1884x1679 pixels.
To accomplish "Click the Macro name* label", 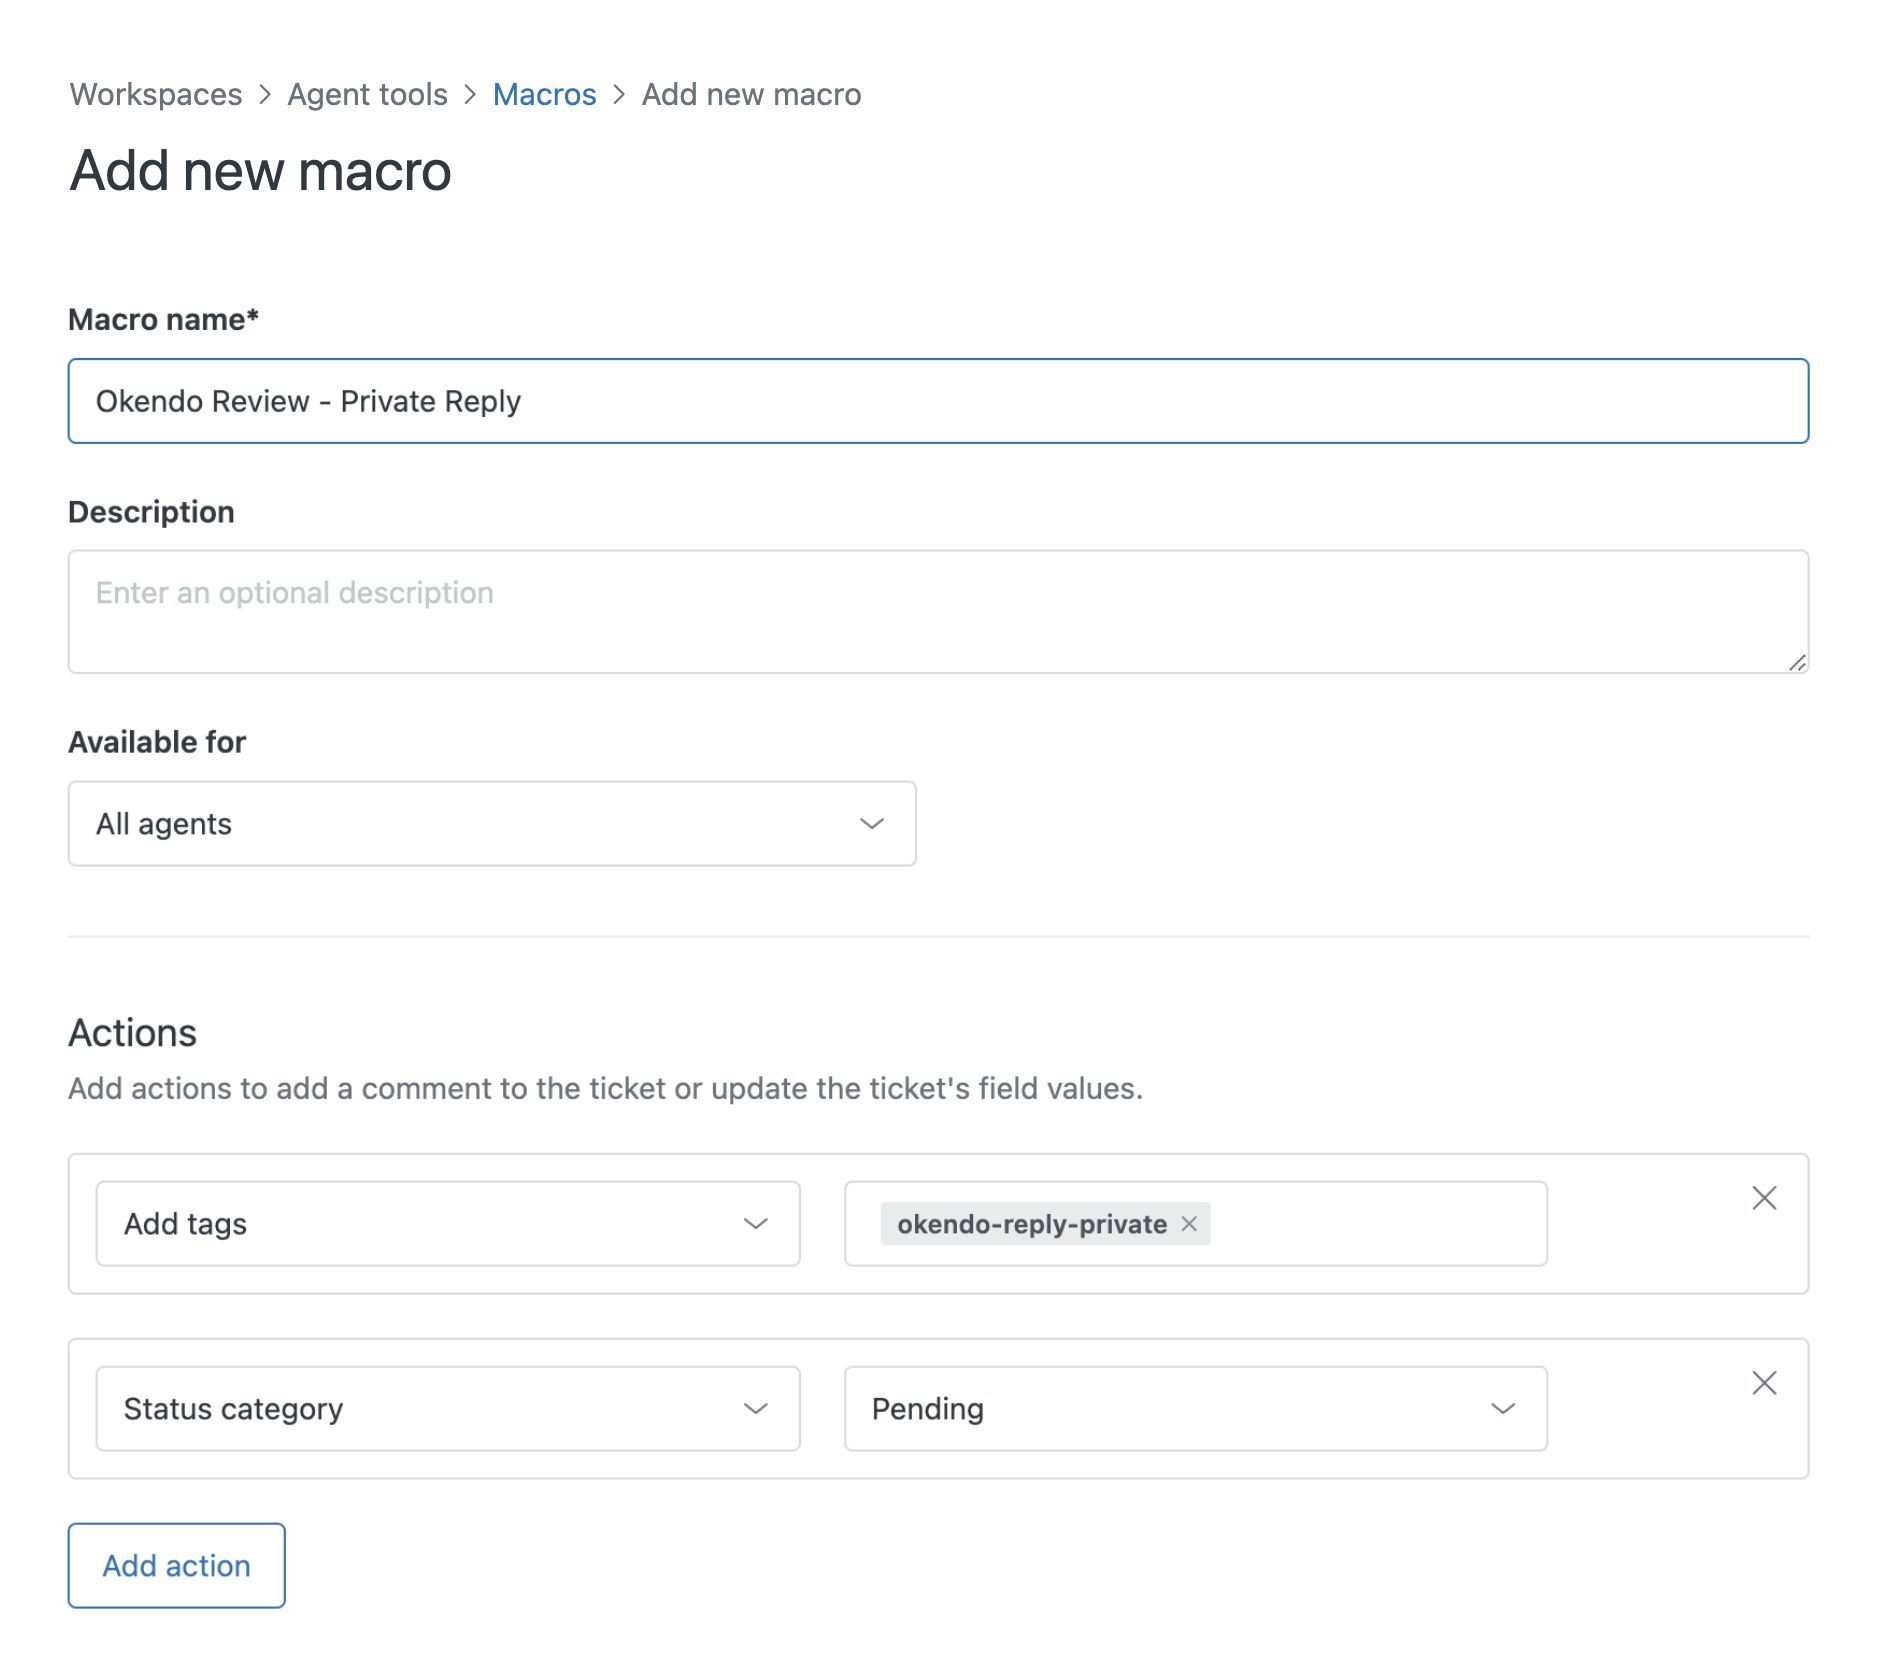I will pos(164,319).
